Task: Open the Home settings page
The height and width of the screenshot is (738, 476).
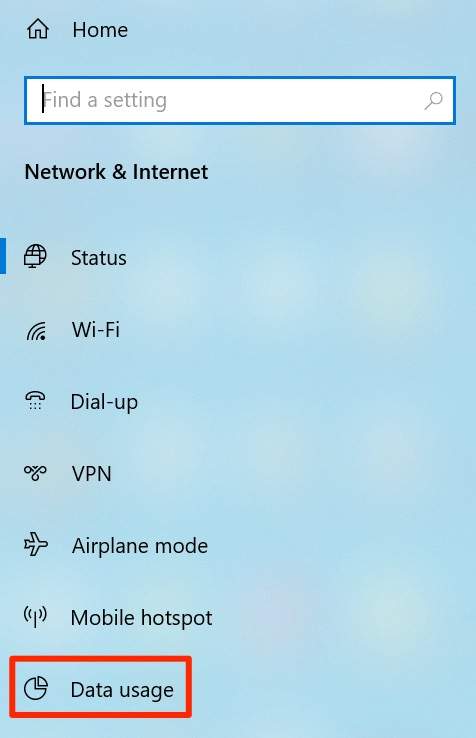Action: pos(100,30)
